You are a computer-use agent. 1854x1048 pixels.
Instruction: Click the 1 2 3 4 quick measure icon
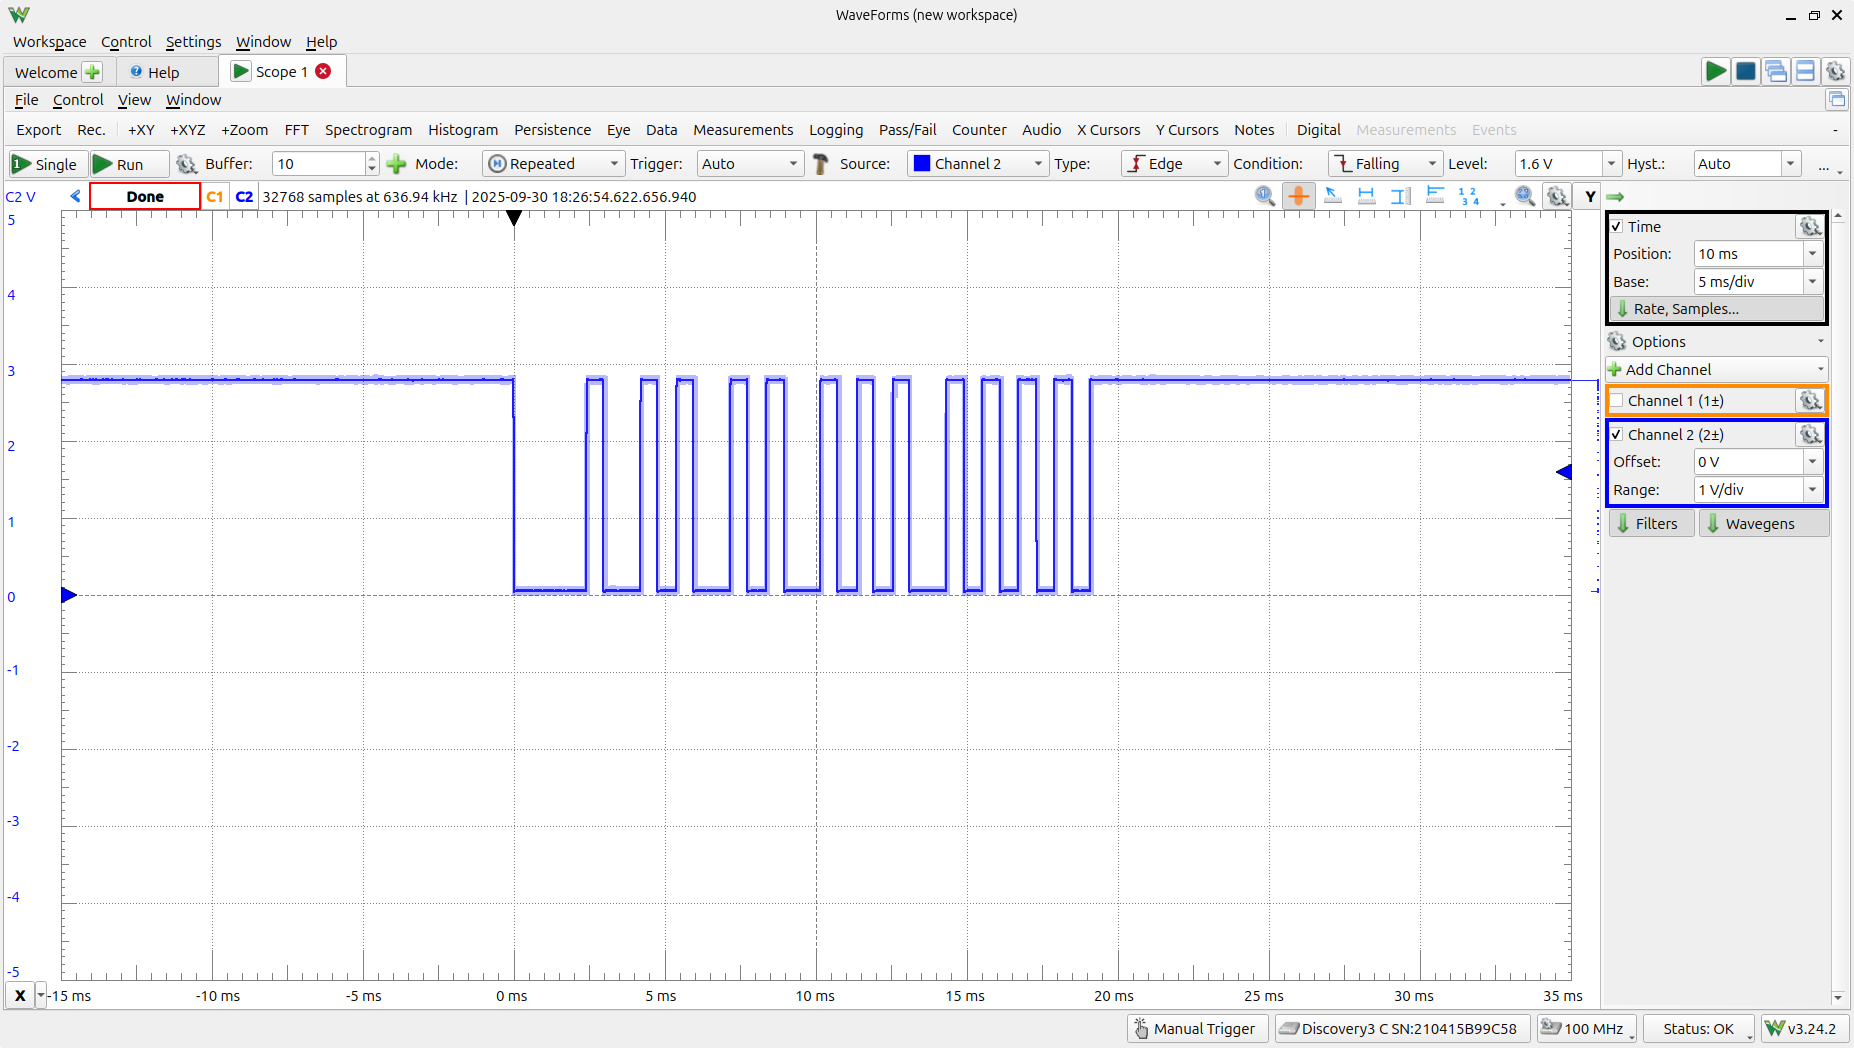click(1468, 196)
